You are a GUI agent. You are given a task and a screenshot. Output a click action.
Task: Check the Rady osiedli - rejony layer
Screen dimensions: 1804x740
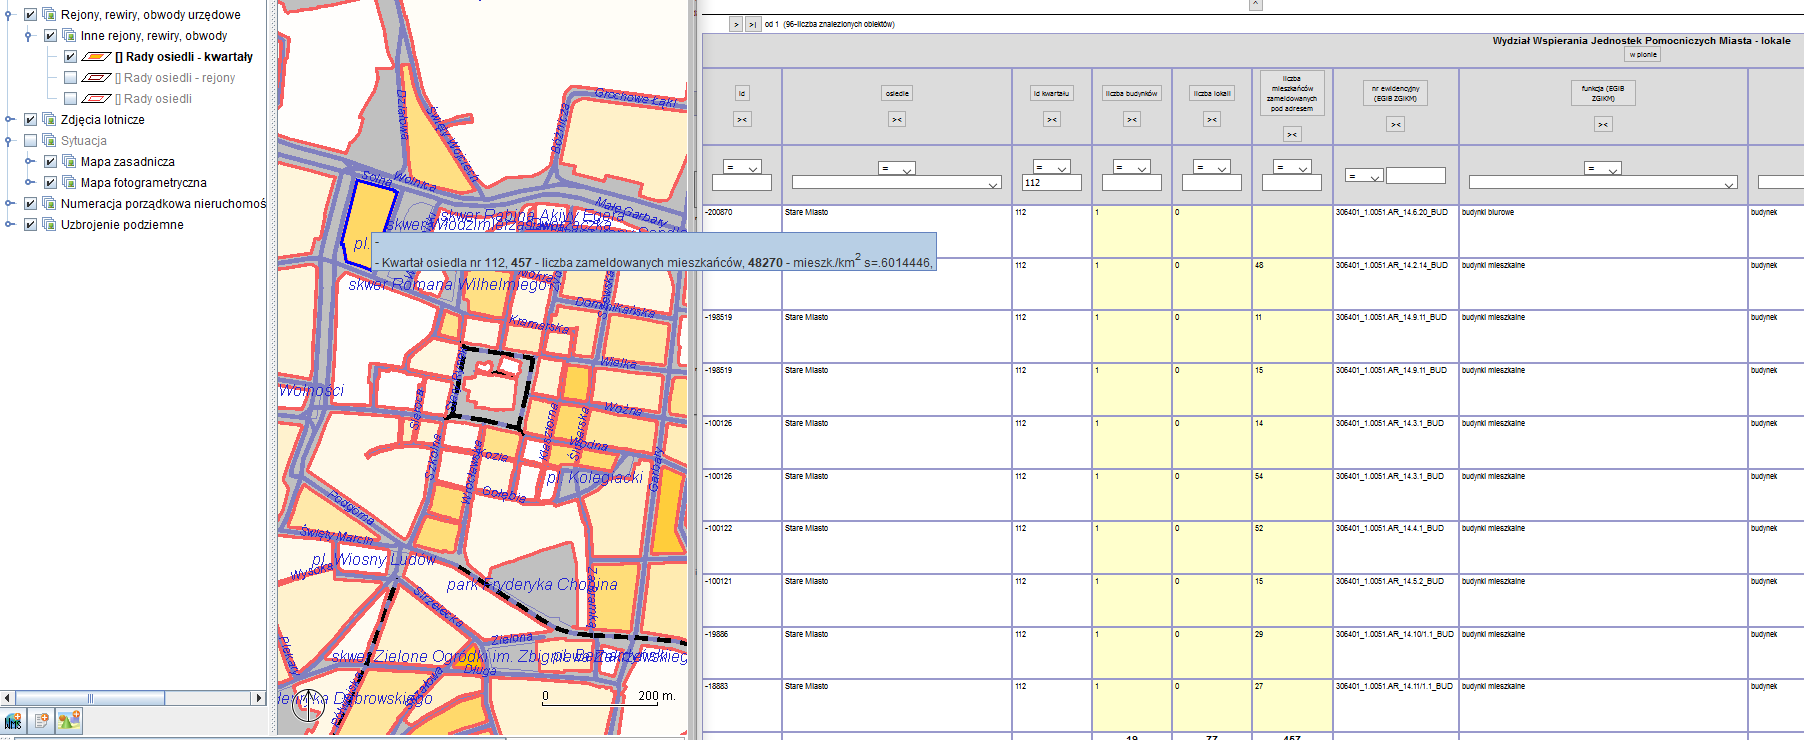pos(70,78)
